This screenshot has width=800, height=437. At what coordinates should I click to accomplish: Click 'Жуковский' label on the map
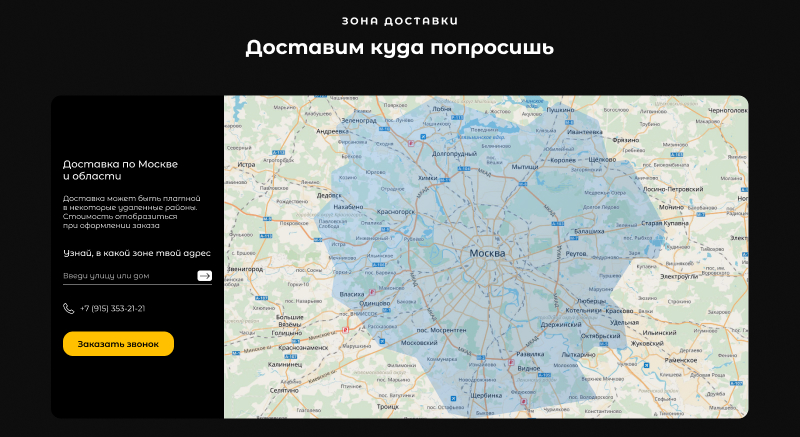pos(647,344)
